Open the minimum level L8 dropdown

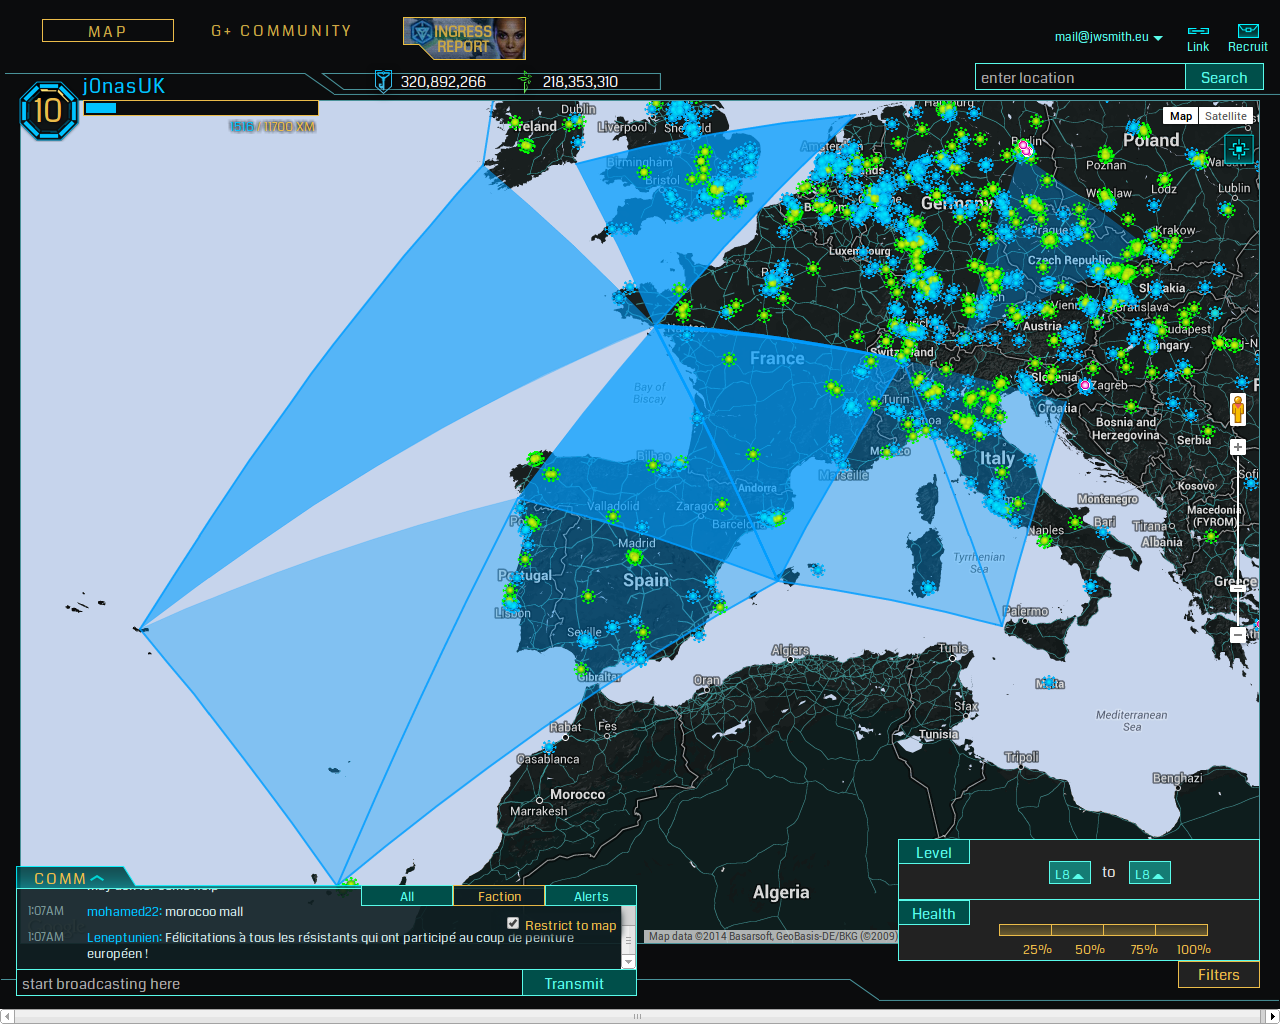point(1069,874)
